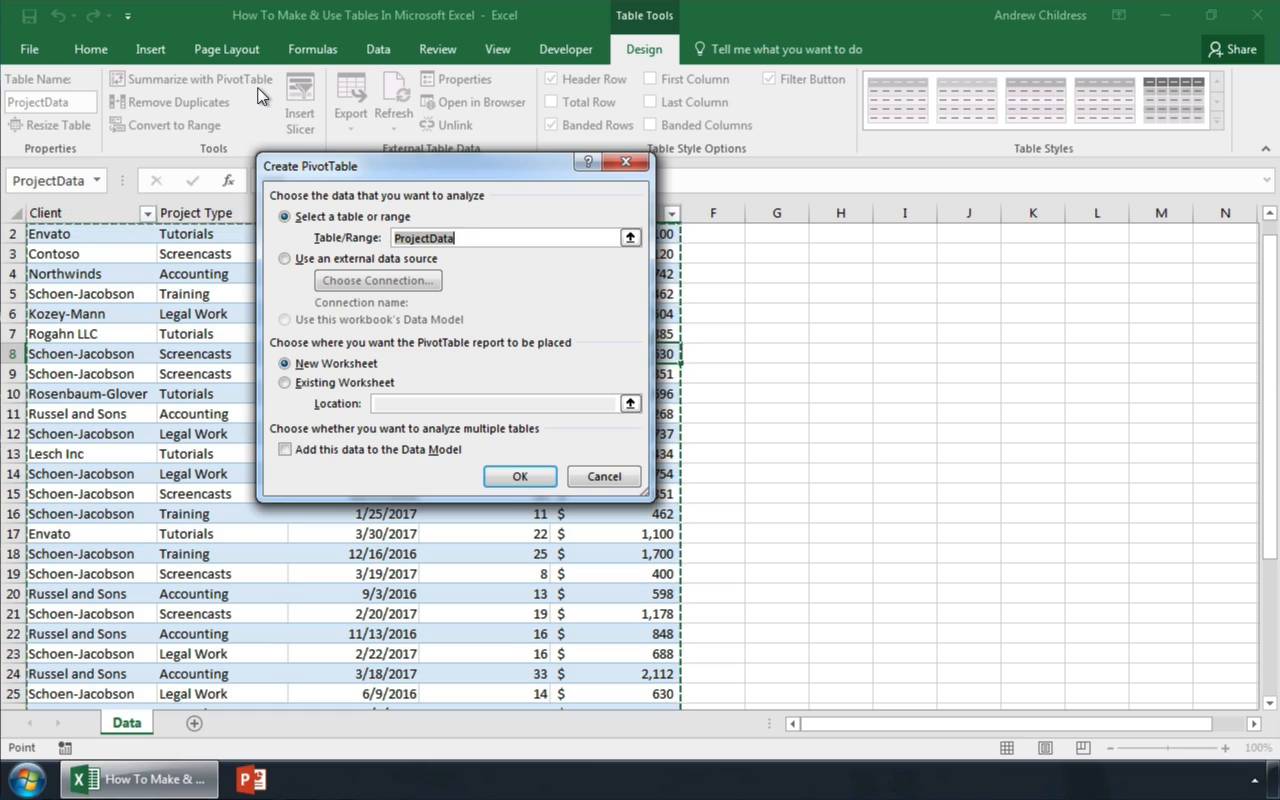Click the formula bar cancel X icon
The height and width of the screenshot is (800, 1280).
[x=156, y=181]
